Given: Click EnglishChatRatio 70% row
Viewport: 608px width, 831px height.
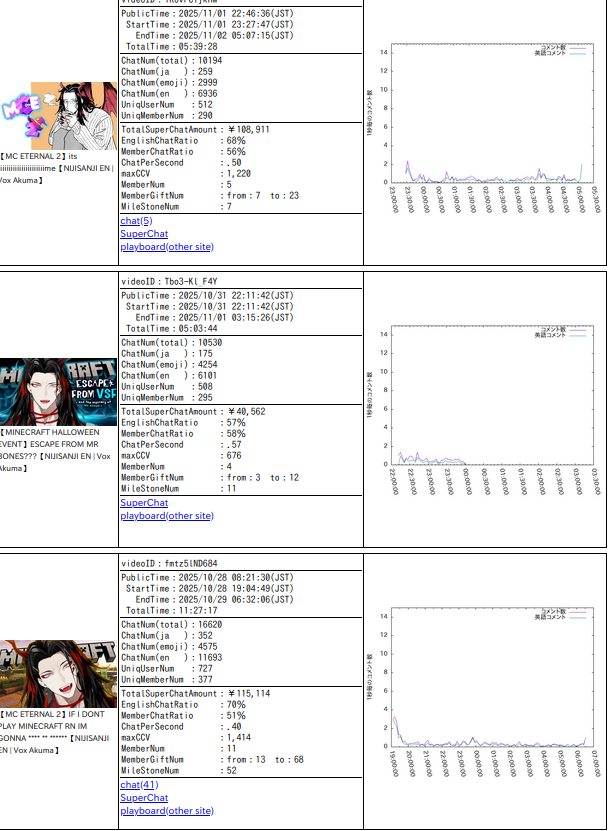Looking at the screenshot, I should (183, 704).
